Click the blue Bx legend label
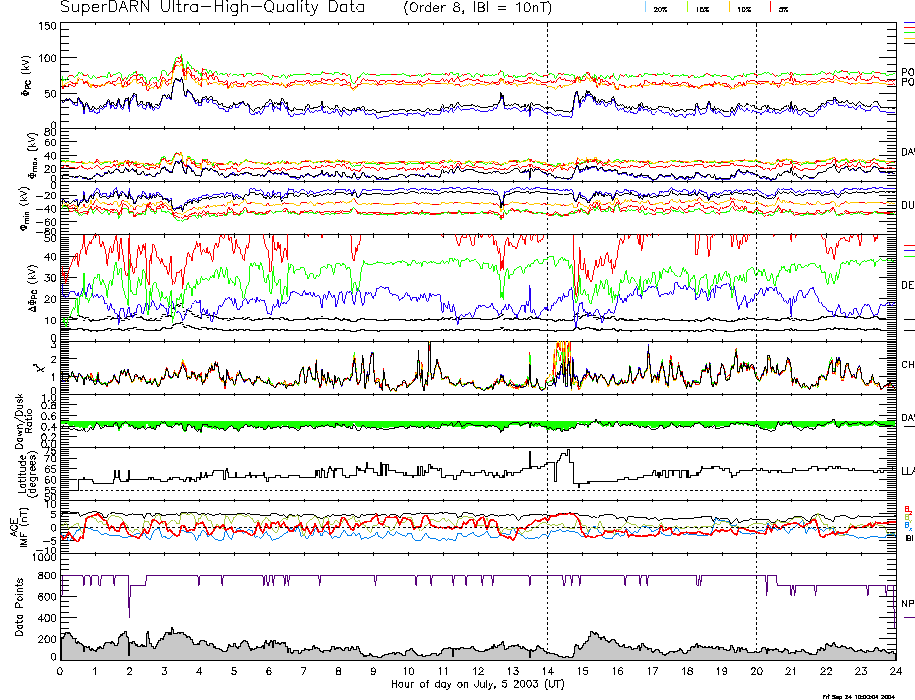Image resolution: width=915 pixels, height=700 pixels. tap(907, 526)
